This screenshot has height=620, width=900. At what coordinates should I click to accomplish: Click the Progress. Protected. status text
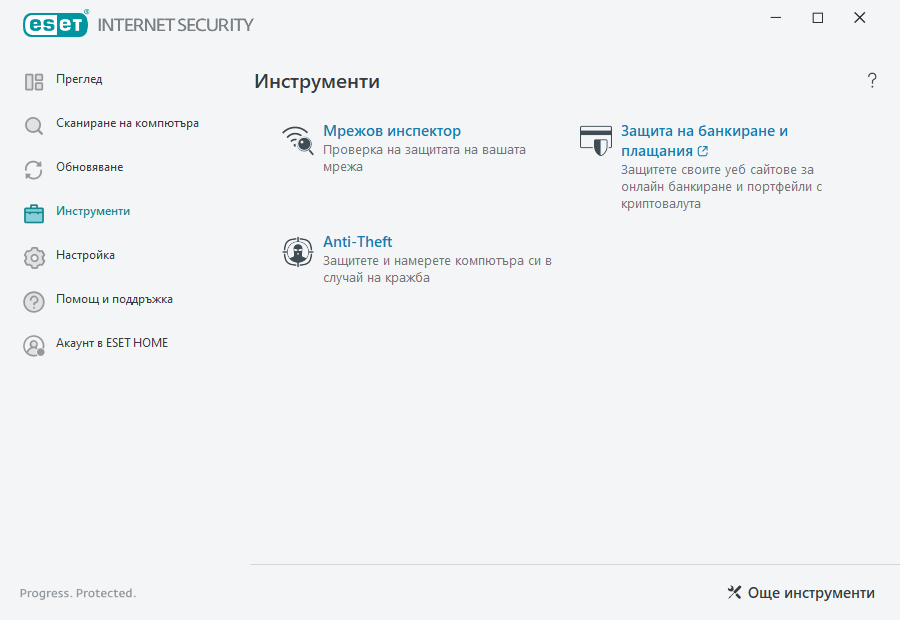tap(78, 593)
